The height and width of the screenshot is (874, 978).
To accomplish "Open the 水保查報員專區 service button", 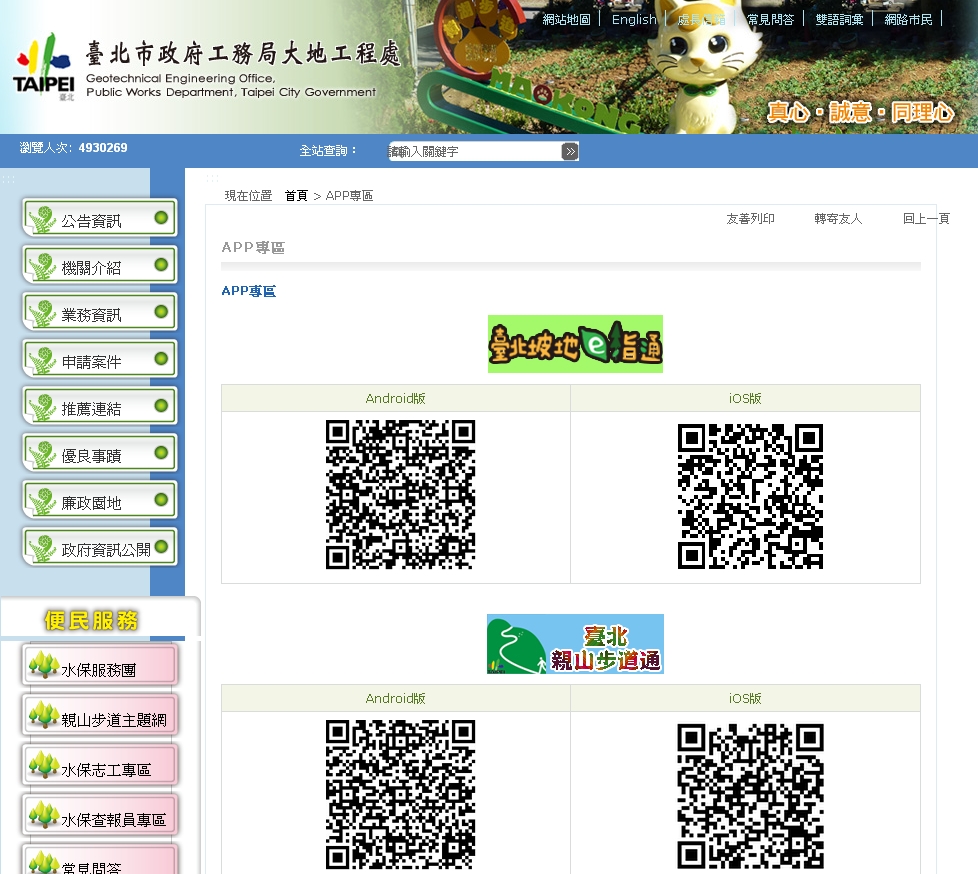I will click(100, 816).
